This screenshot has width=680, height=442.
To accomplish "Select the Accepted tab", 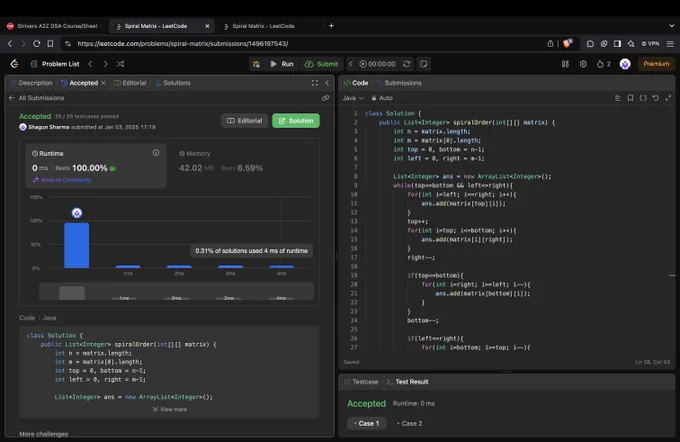I will [x=80, y=83].
